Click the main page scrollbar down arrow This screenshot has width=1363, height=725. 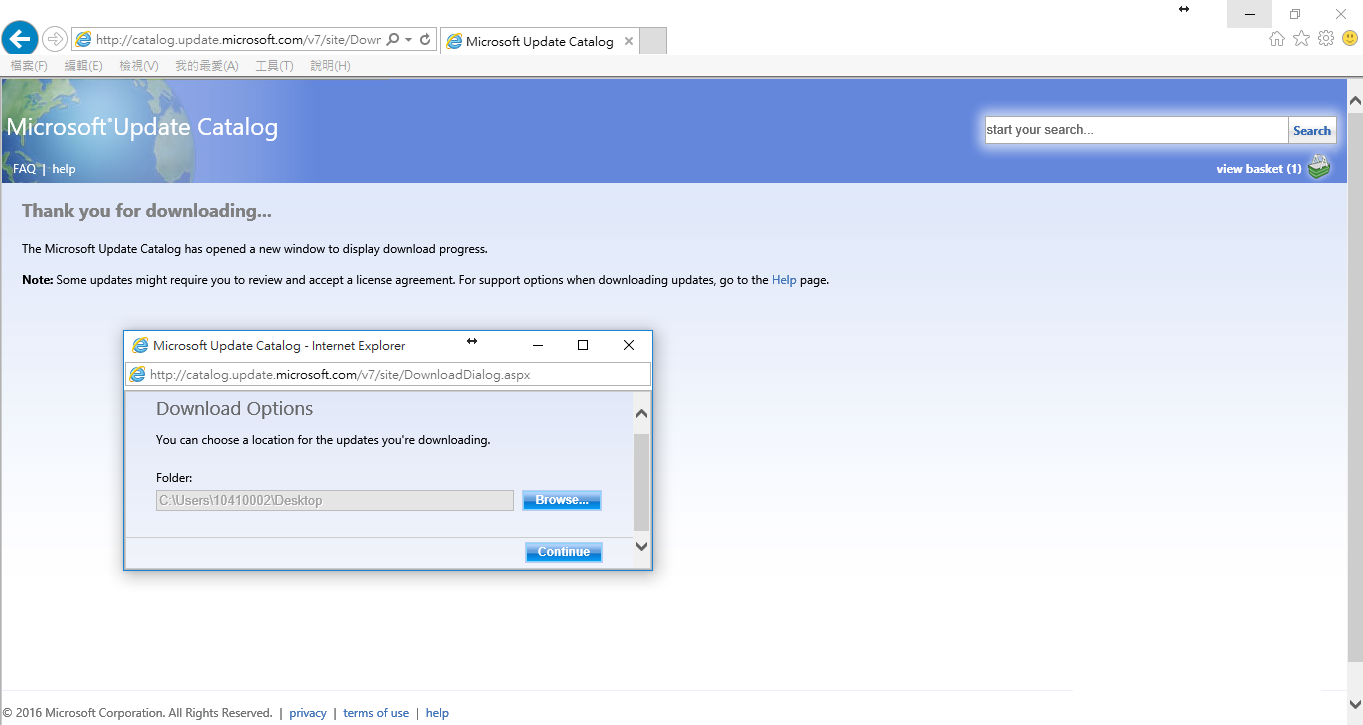click(1355, 705)
